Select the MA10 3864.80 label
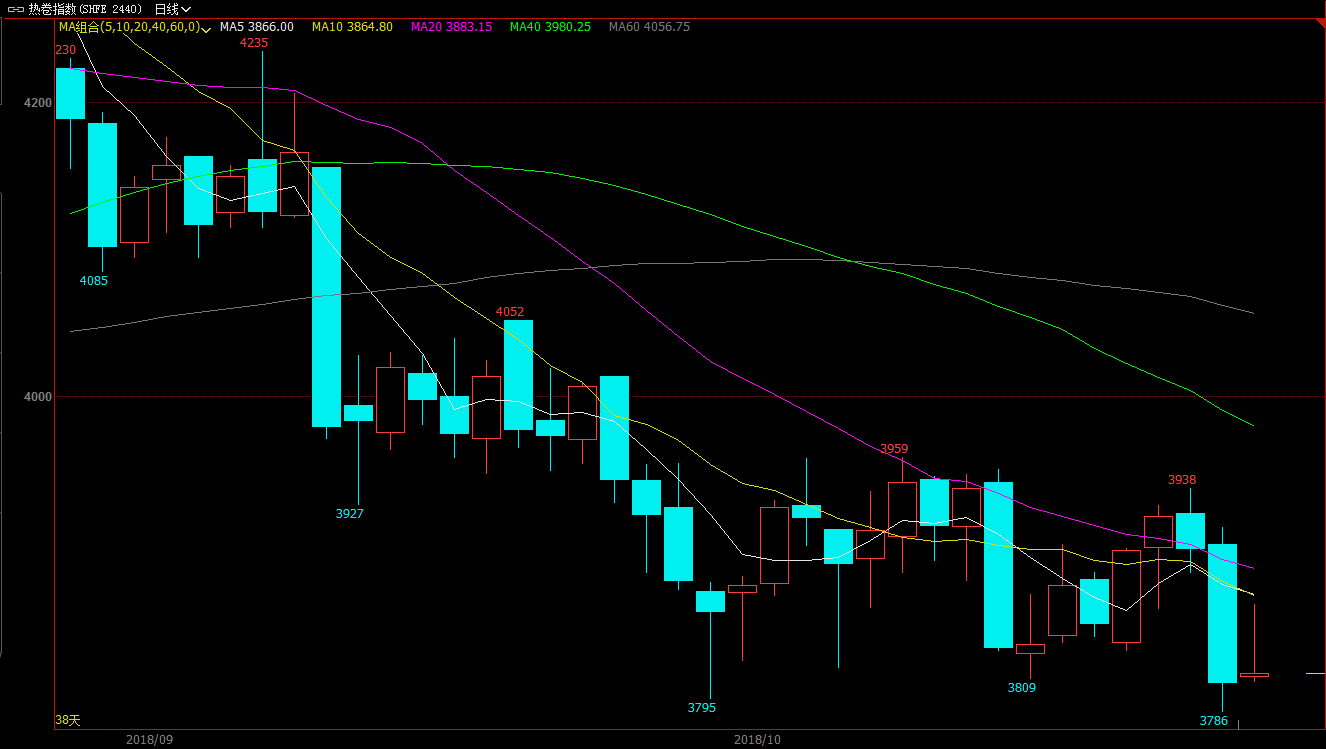 point(352,27)
